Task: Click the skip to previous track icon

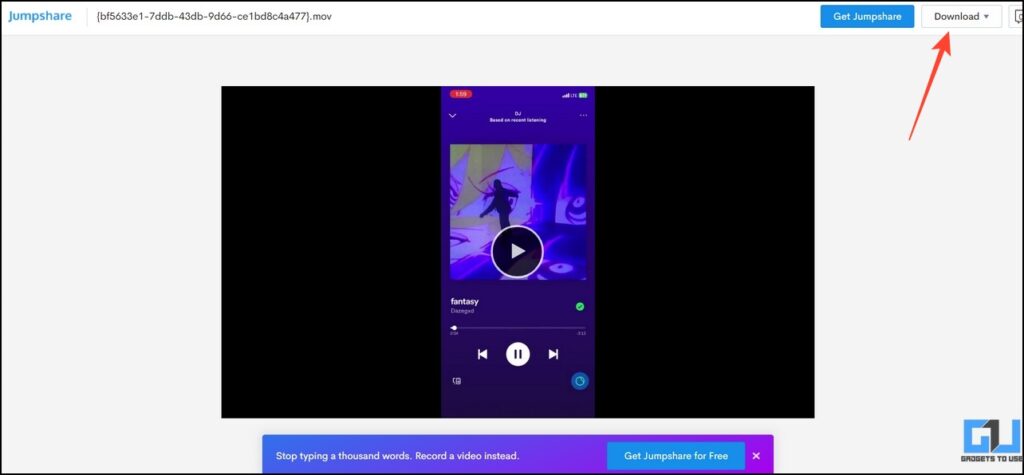Action: click(x=482, y=354)
